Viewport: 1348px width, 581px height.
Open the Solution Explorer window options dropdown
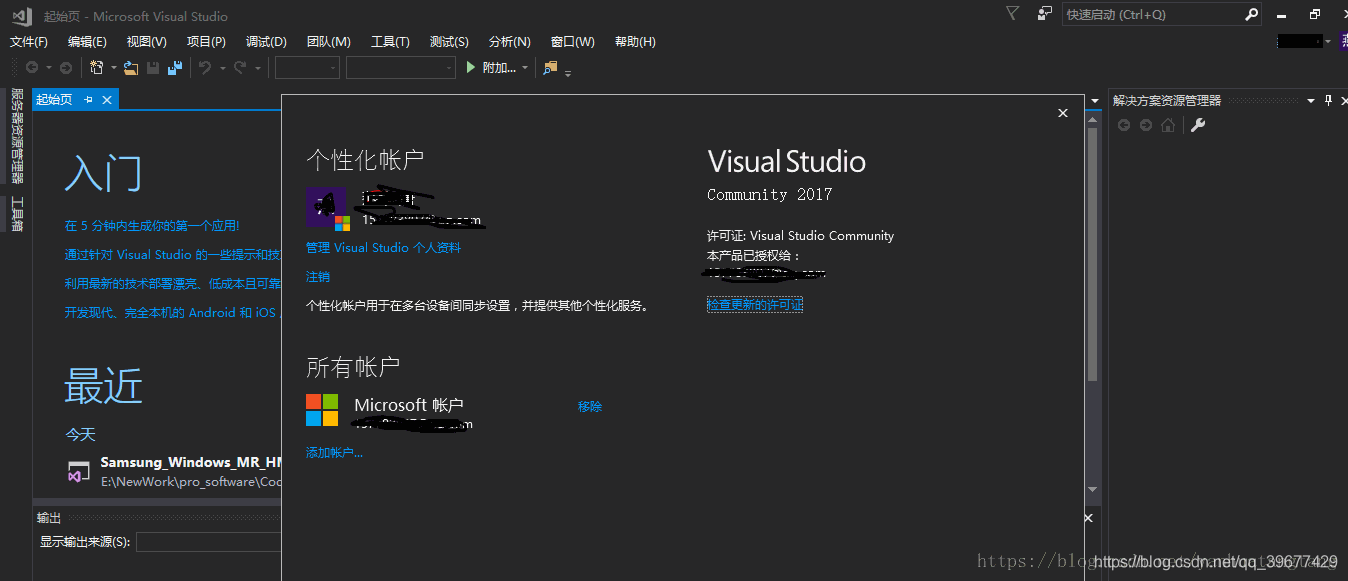1311,100
